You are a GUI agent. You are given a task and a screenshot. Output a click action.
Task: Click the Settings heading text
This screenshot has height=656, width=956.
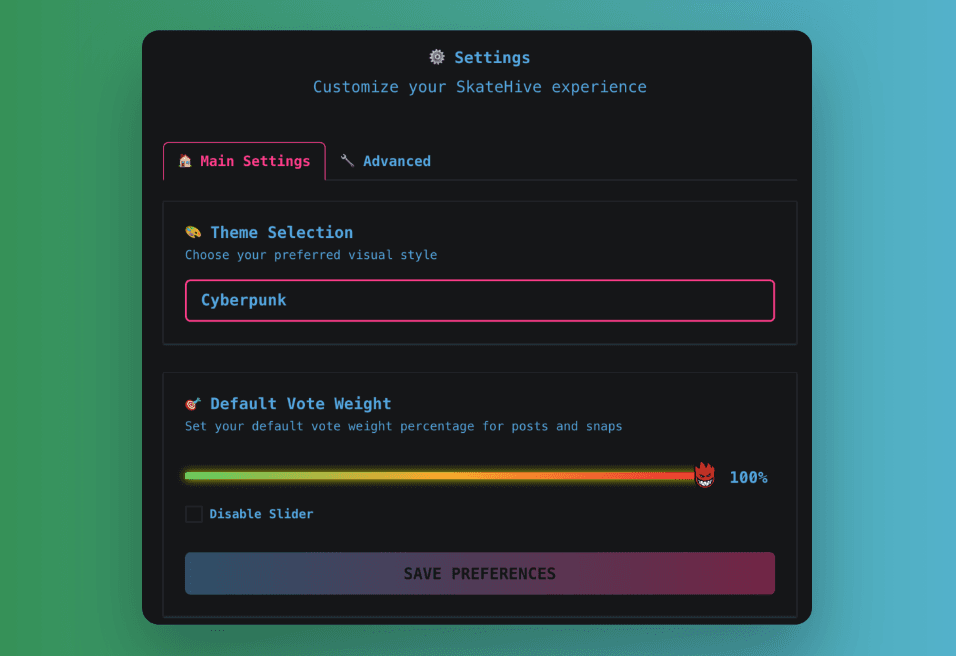493,58
